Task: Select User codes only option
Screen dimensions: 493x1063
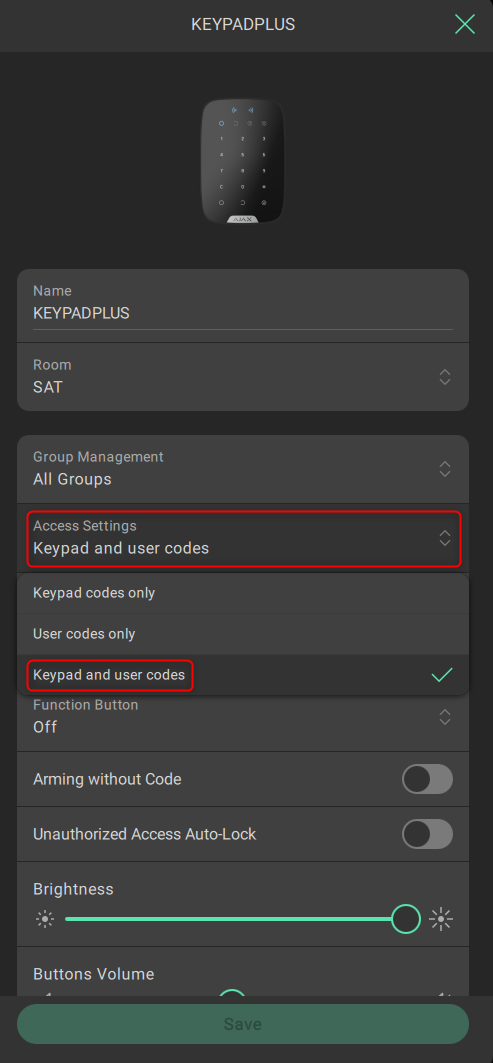Action: click(x=243, y=634)
